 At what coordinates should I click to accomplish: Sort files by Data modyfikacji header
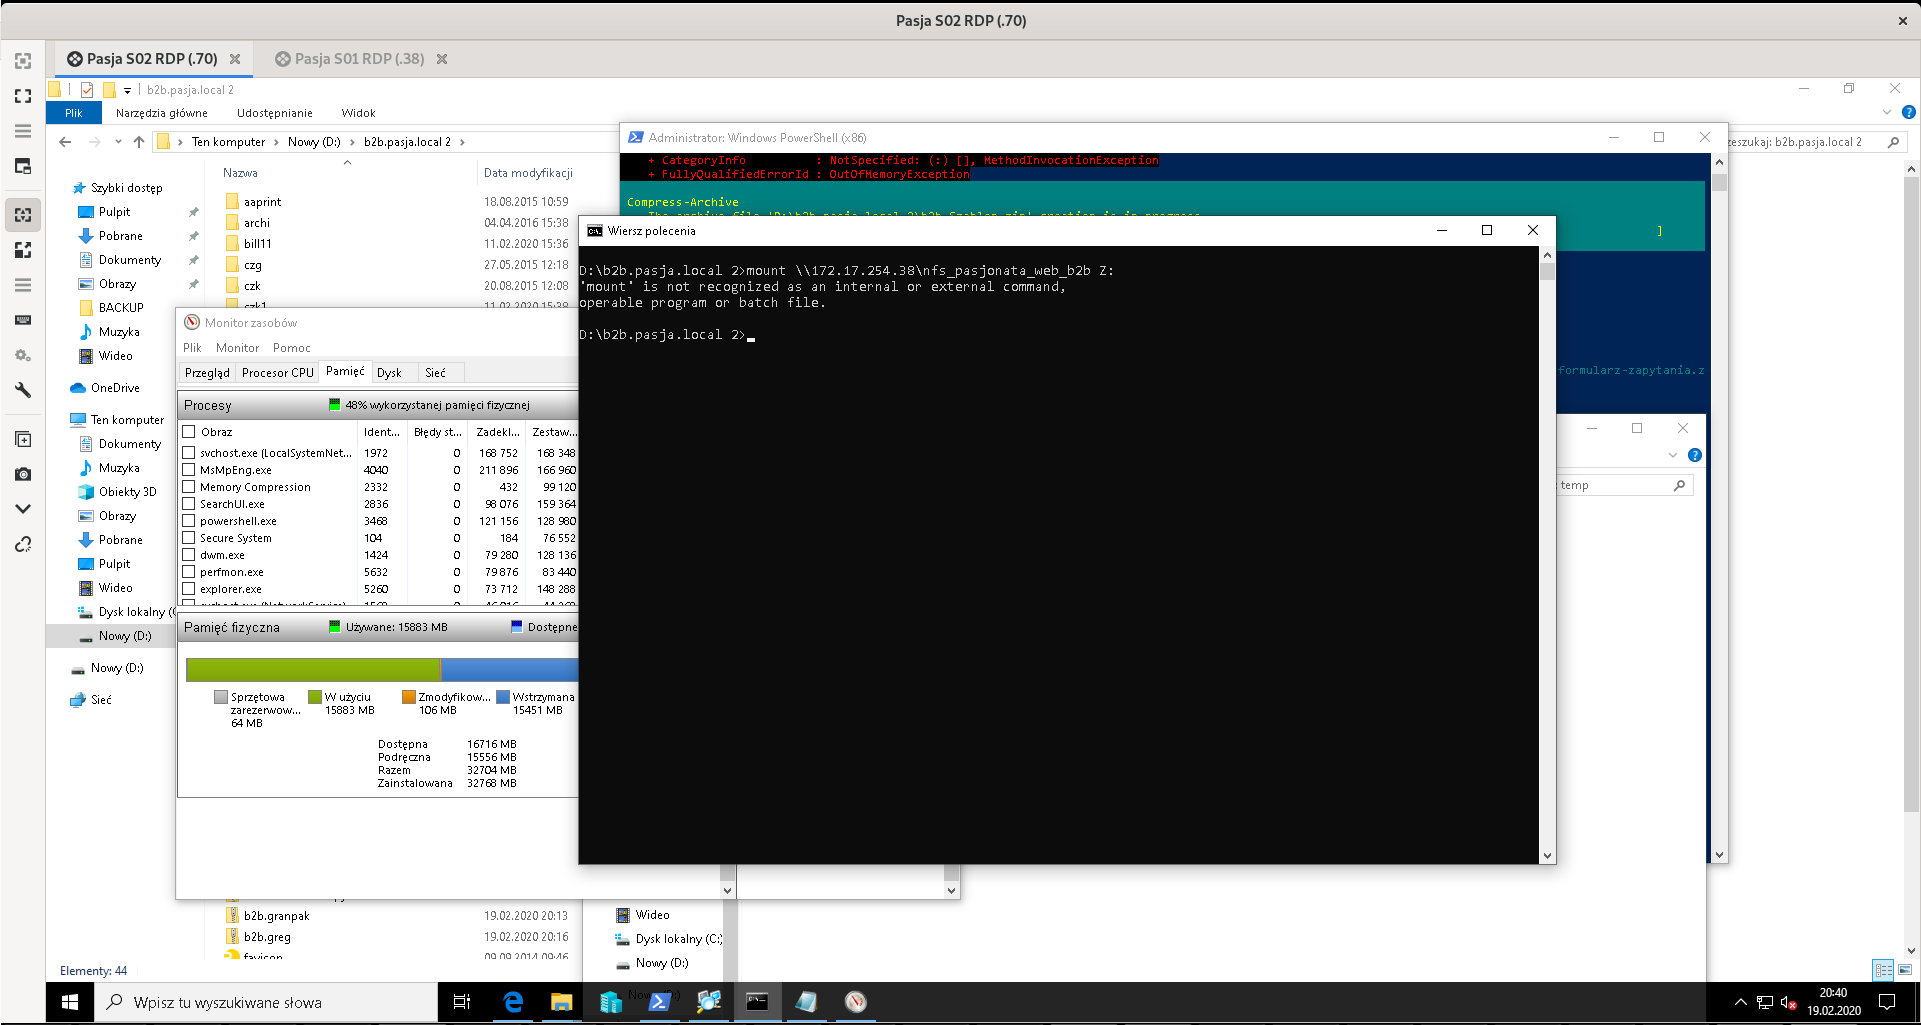pos(528,173)
